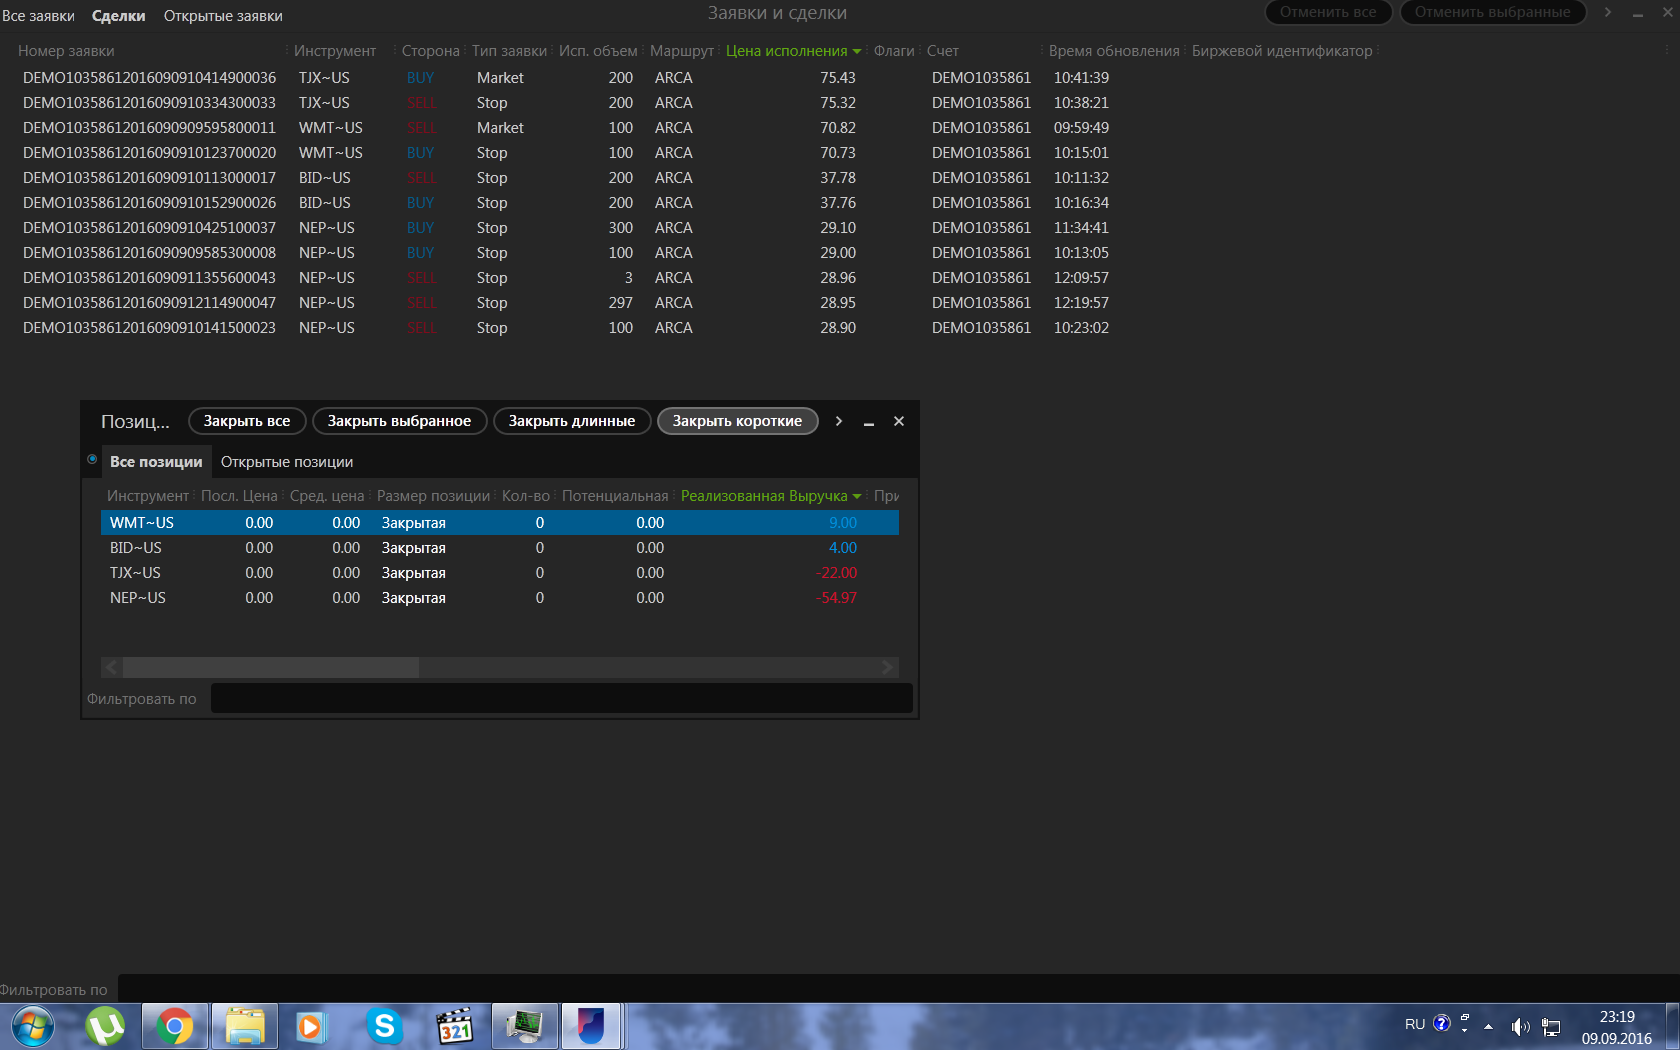Open the network tray icon
Image resolution: width=1680 pixels, height=1050 pixels.
pos(1551,1026)
